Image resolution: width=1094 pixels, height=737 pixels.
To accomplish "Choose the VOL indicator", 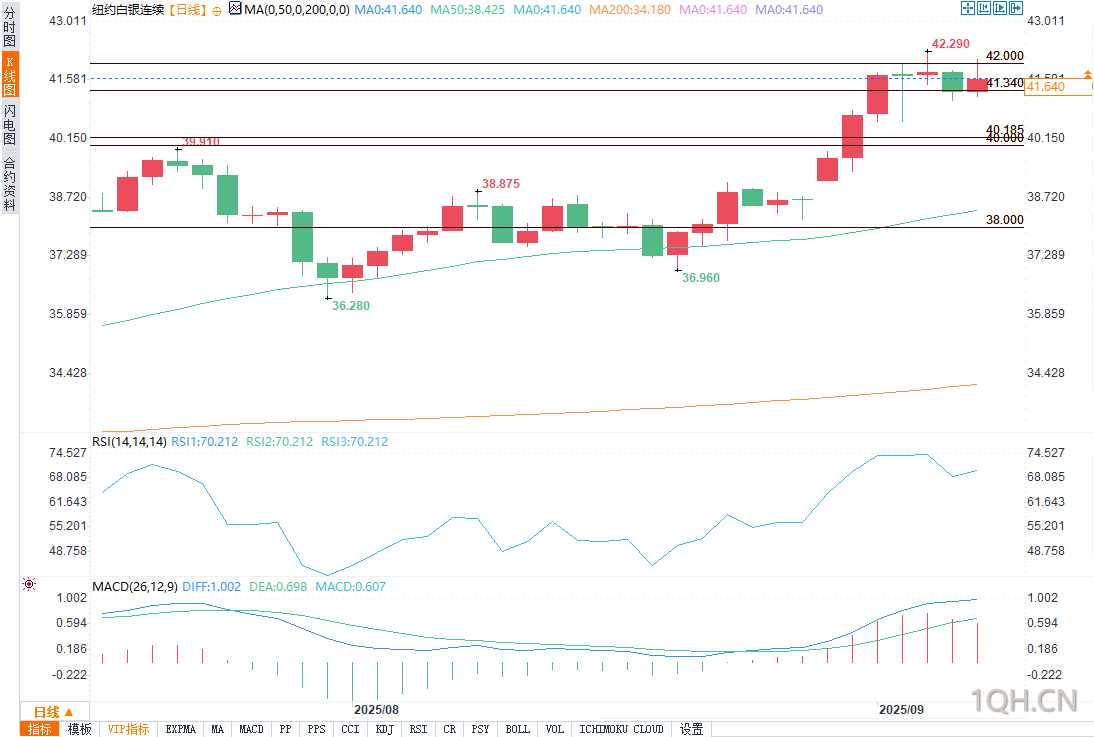I will [555, 729].
